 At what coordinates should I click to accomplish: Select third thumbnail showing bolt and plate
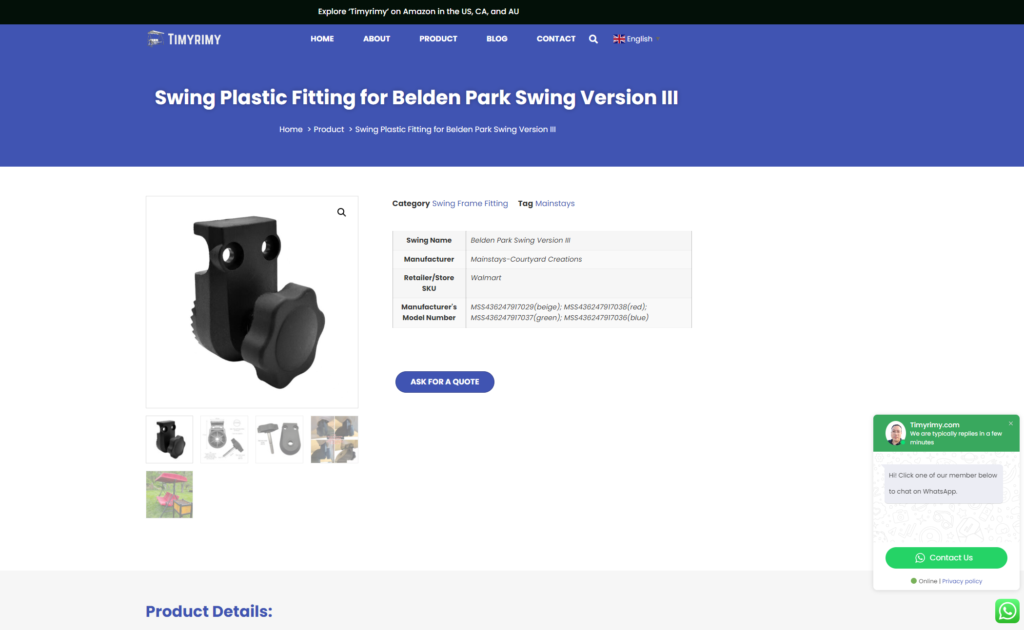click(279, 439)
